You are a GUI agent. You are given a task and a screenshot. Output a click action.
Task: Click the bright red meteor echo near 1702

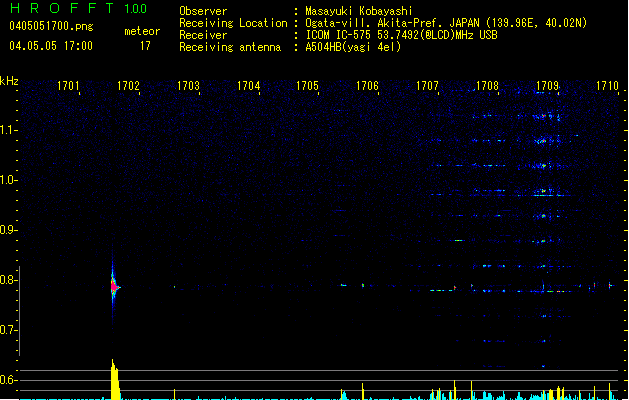tap(114, 287)
